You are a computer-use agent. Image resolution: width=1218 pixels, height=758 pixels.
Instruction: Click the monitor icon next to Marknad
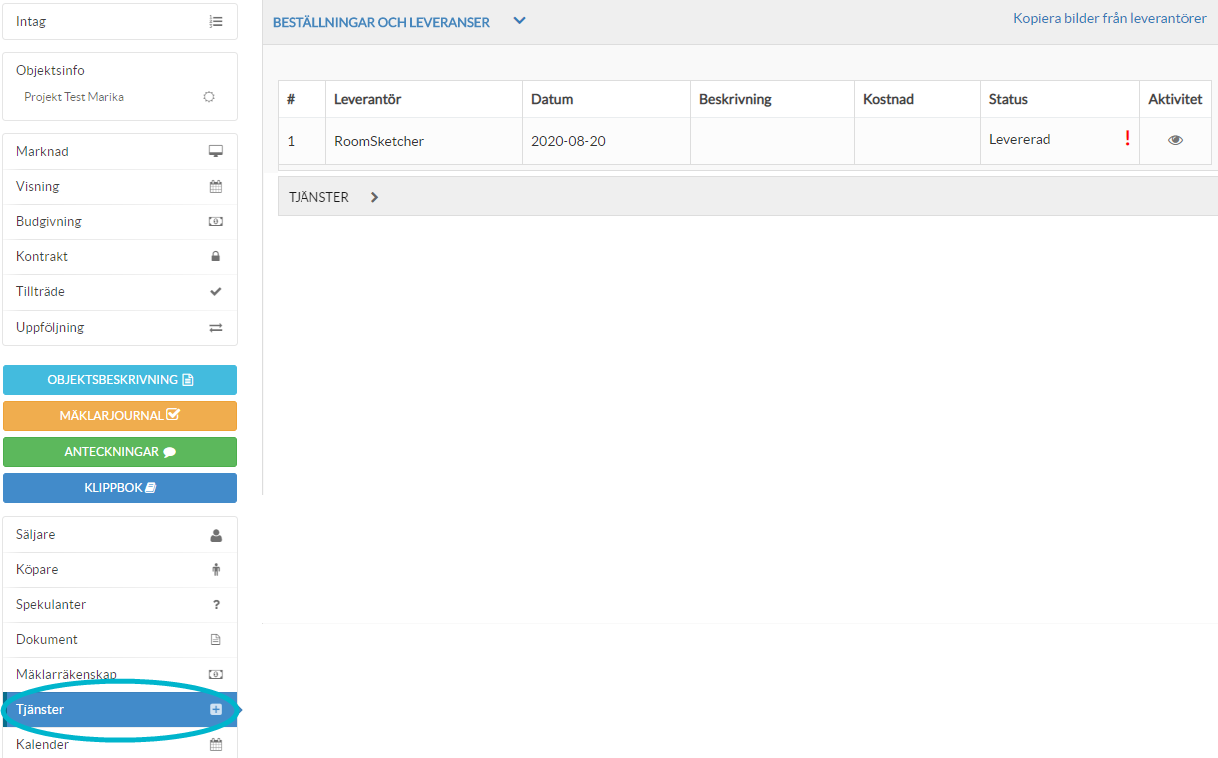(215, 151)
